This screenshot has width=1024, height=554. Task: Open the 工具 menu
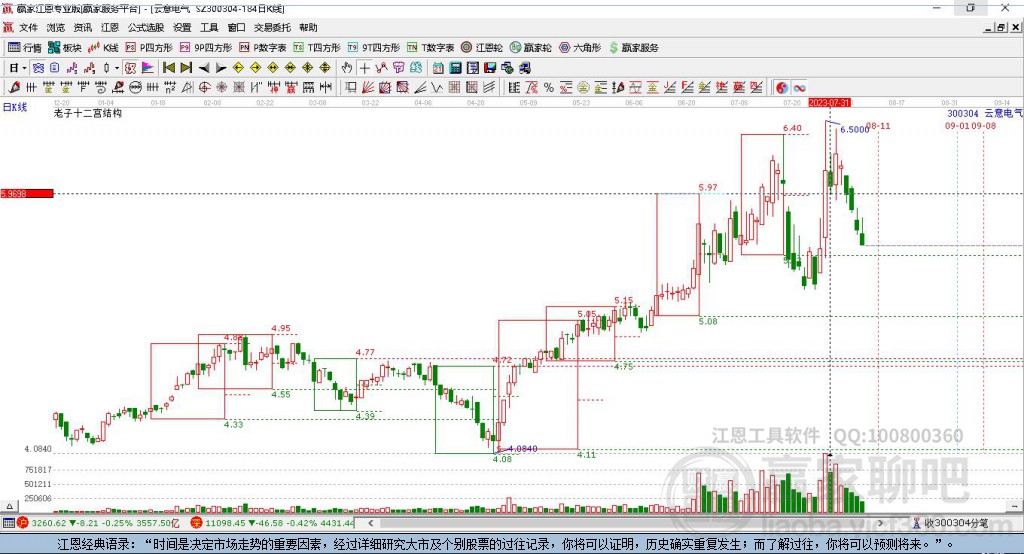point(209,27)
